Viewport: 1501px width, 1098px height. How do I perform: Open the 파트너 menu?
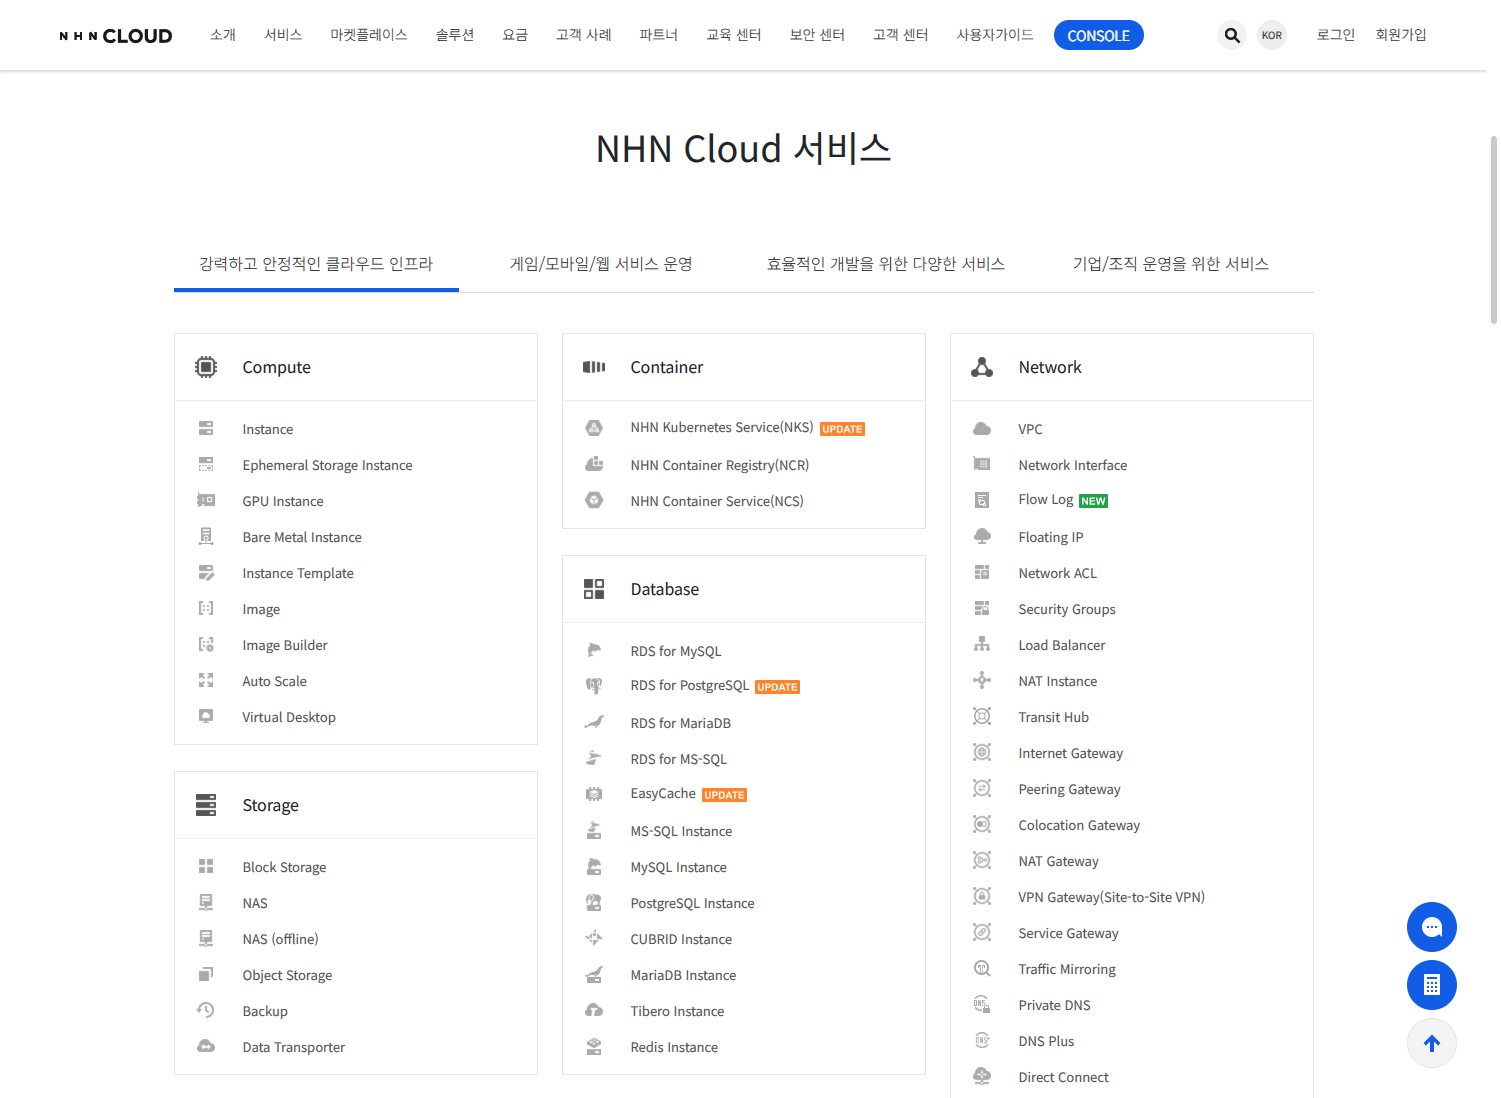tap(659, 35)
